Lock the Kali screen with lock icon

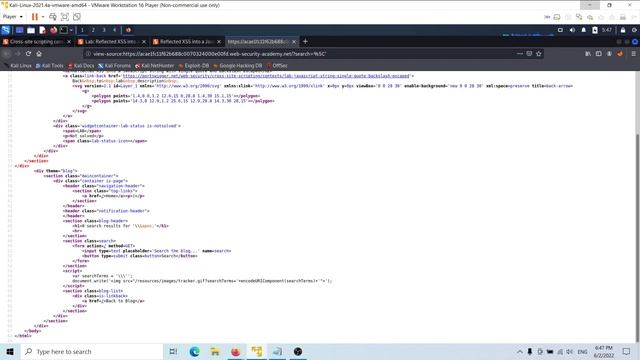[623, 30]
